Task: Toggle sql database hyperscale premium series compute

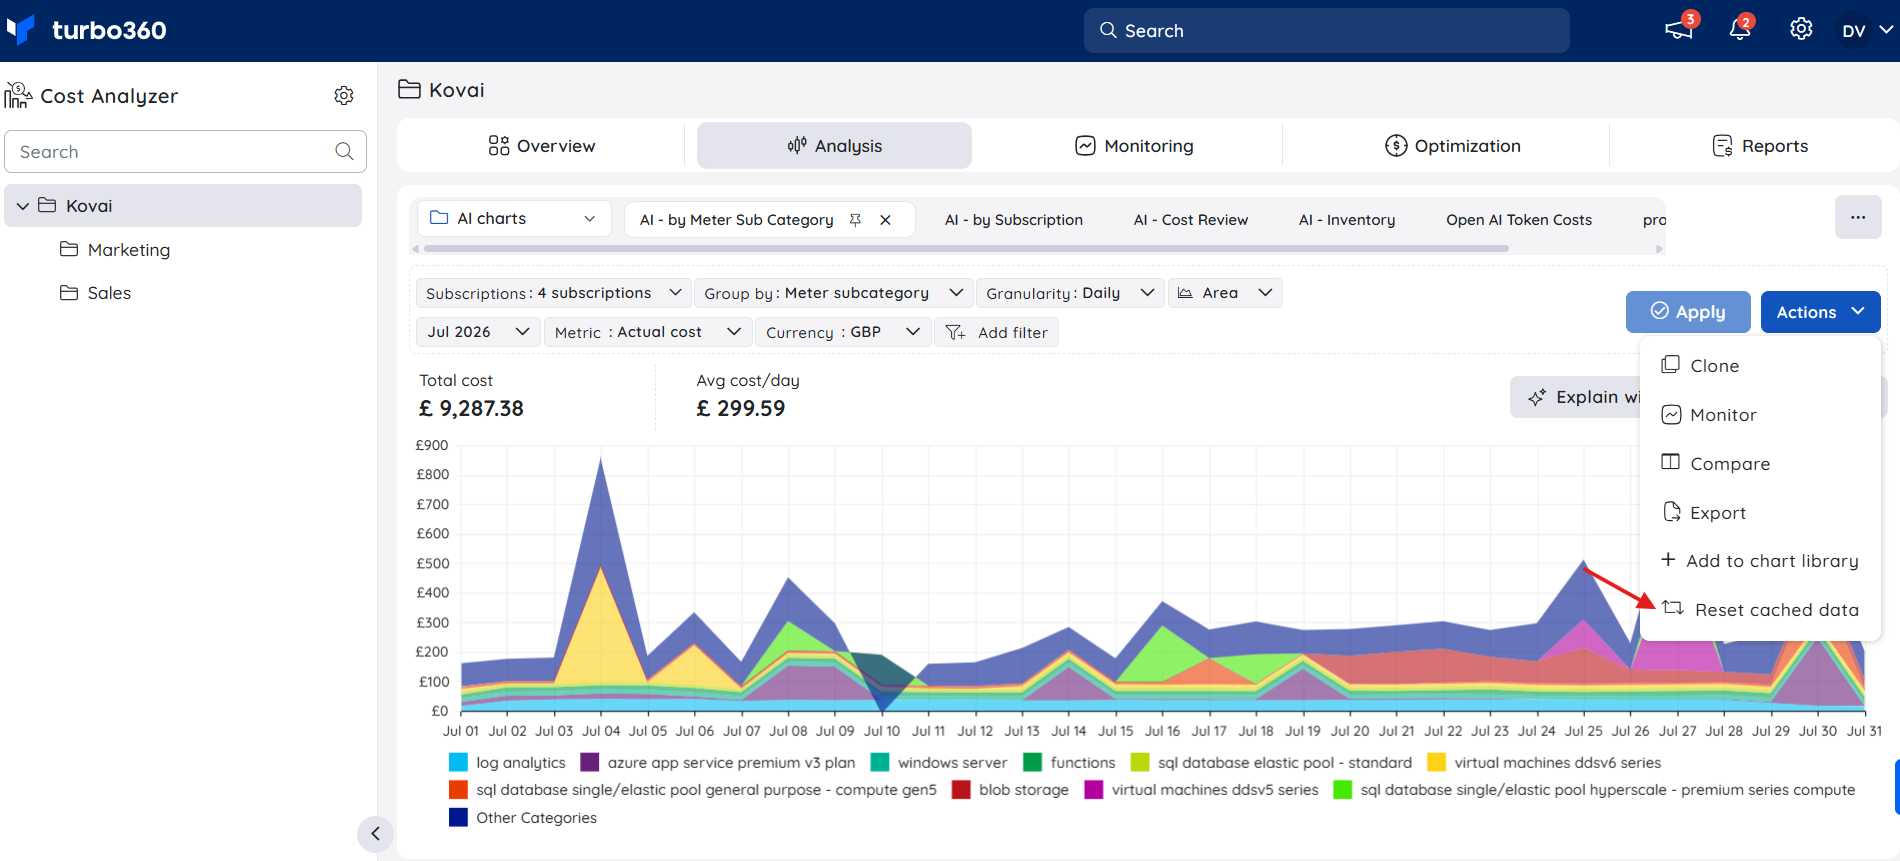Action: coord(1594,790)
